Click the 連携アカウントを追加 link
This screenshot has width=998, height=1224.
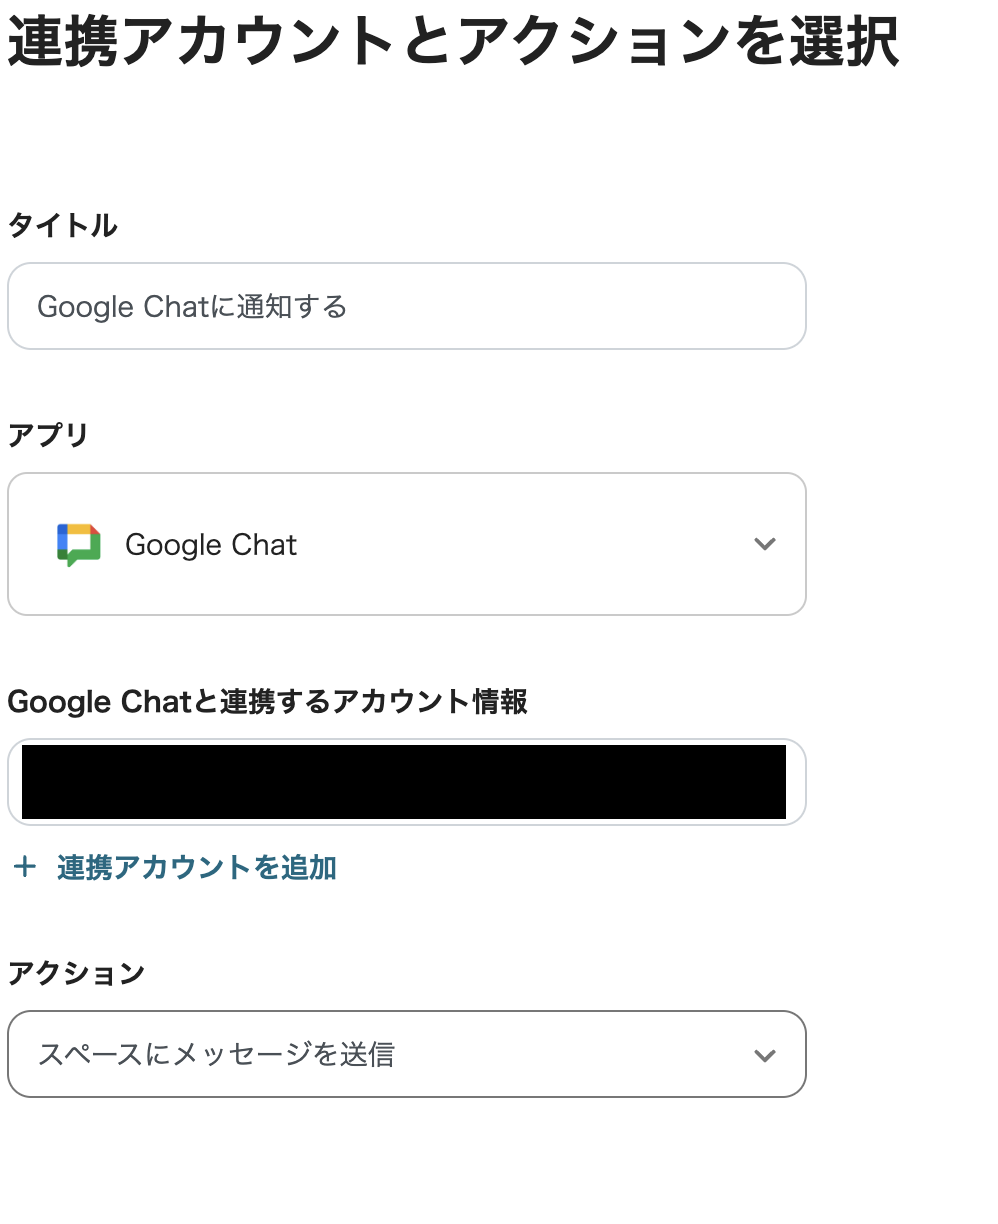196,868
